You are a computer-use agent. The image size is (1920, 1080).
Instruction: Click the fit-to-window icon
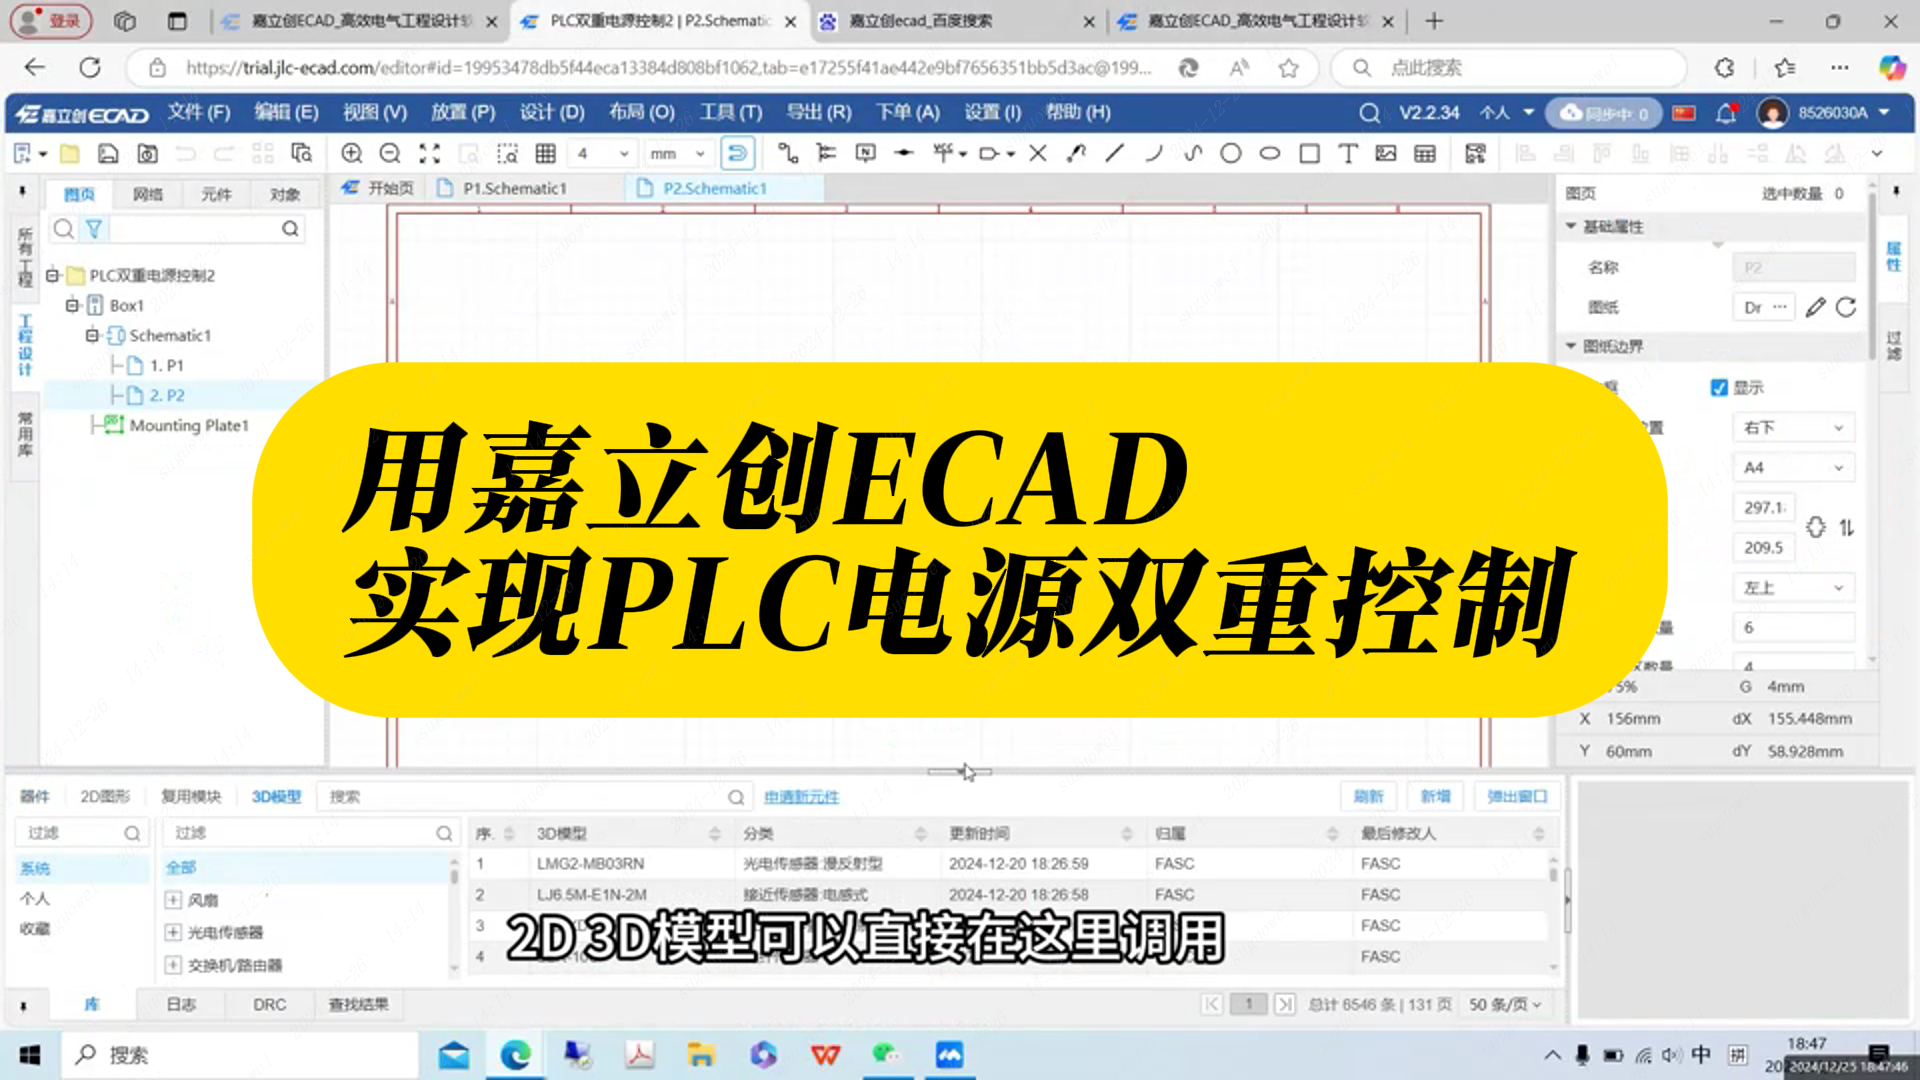click(429, 153)
